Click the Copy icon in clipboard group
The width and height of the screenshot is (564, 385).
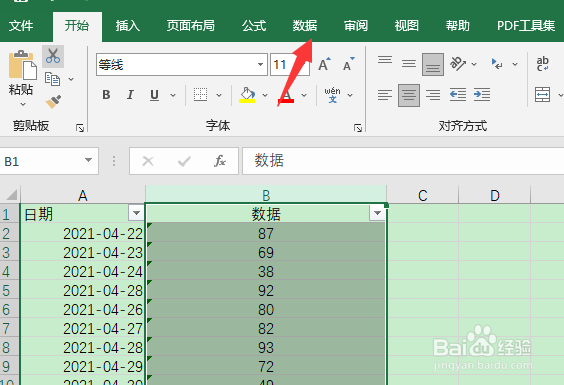(x=53, y=79)
